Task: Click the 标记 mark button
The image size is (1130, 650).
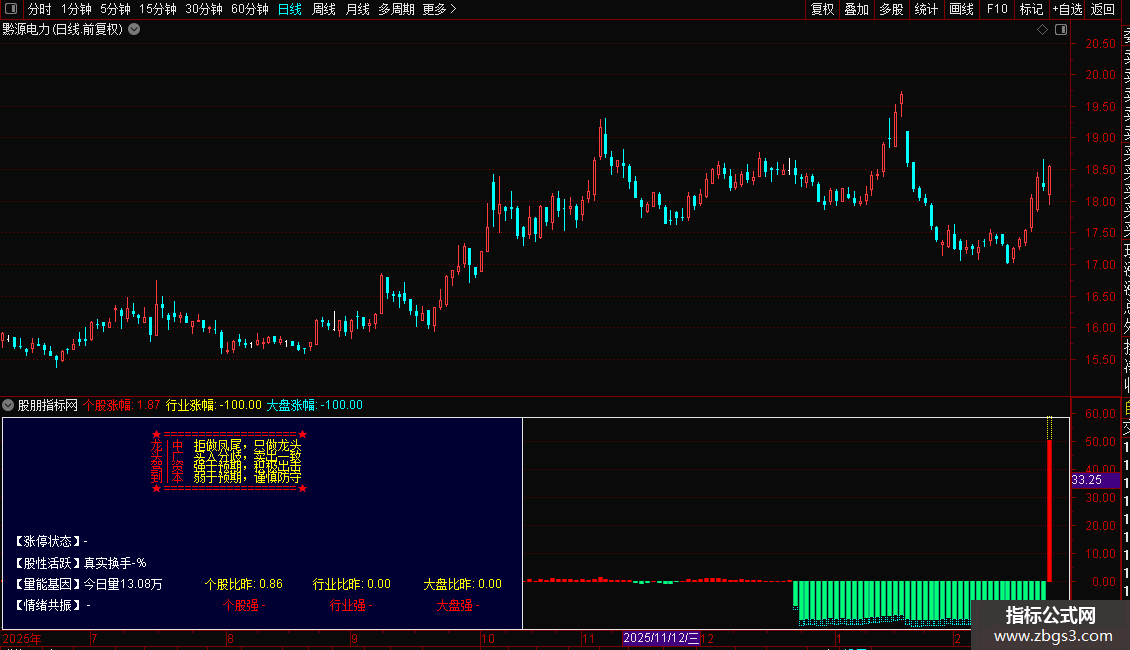Action: coord(1031,9)
